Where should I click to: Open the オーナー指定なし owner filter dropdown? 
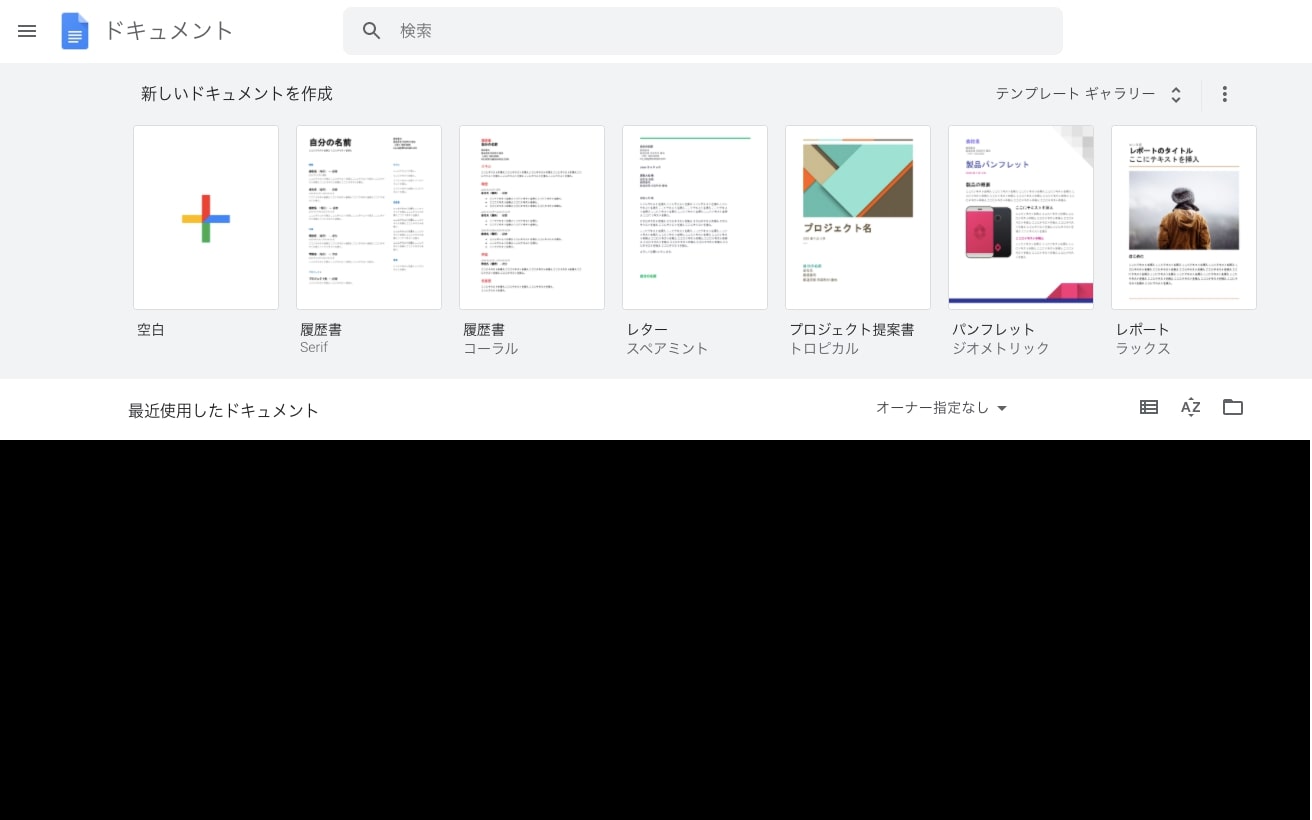(x=941, y=408)
